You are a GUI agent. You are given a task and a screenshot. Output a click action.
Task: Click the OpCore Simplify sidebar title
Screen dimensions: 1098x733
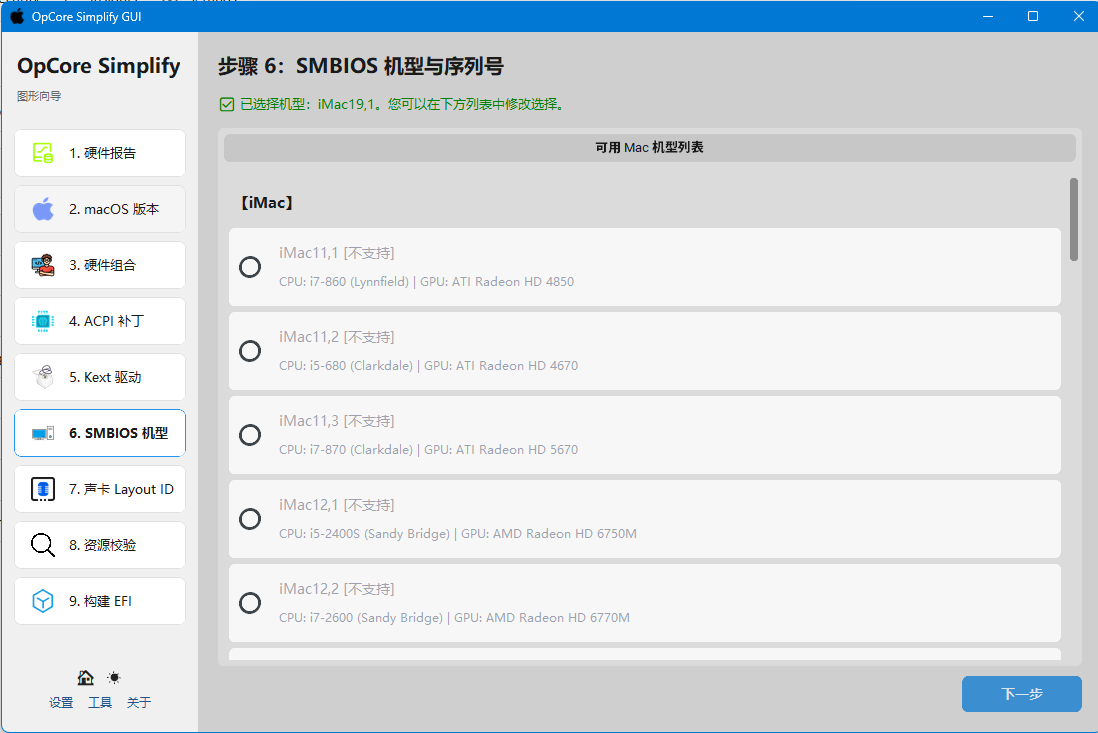click(99, 66)
